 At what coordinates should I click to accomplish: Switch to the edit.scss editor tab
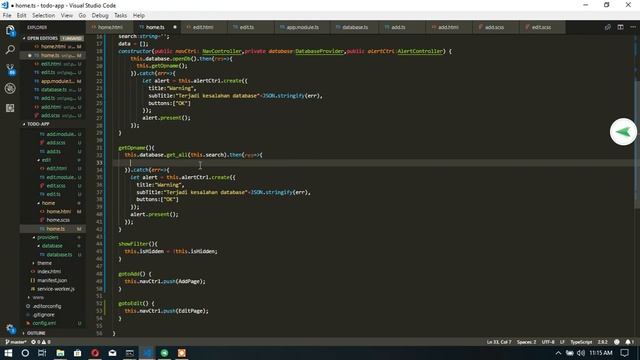541,27
